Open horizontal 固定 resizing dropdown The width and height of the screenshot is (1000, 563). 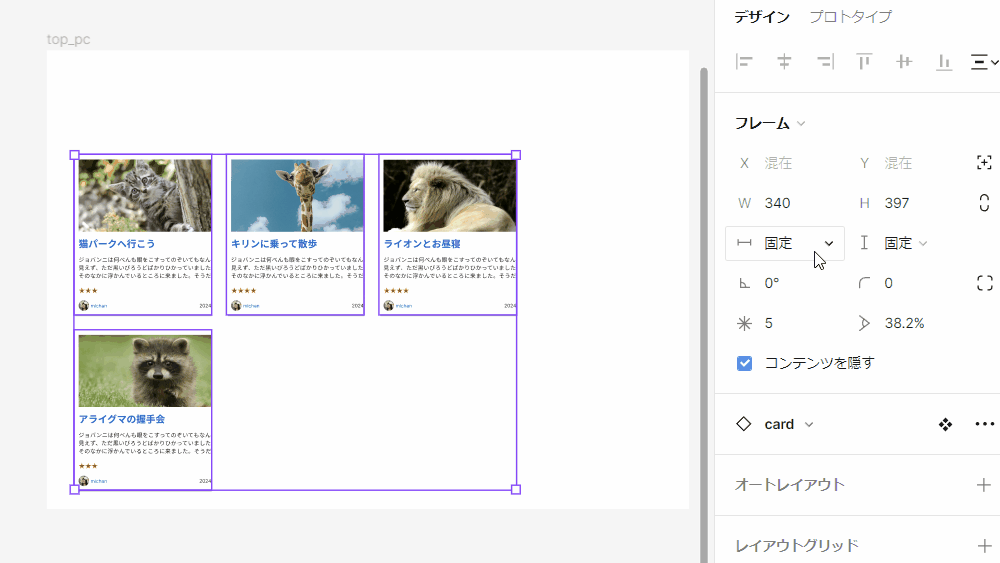click(x=785, y=243)
